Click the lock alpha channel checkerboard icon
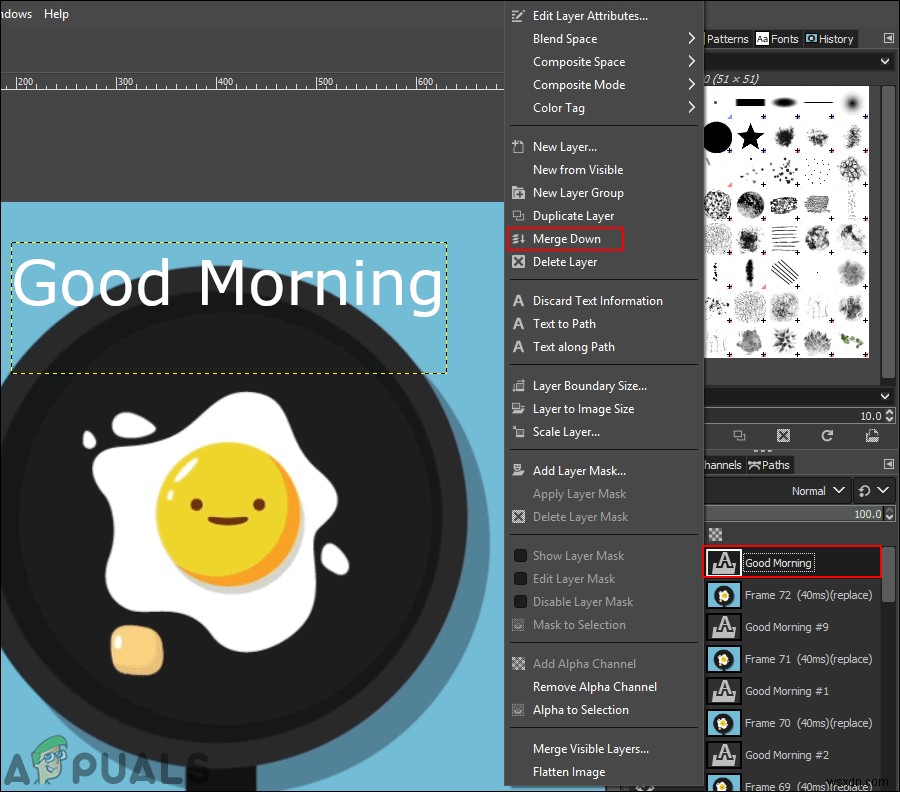This screenshot has width=900, height=792. pos(715,535)
